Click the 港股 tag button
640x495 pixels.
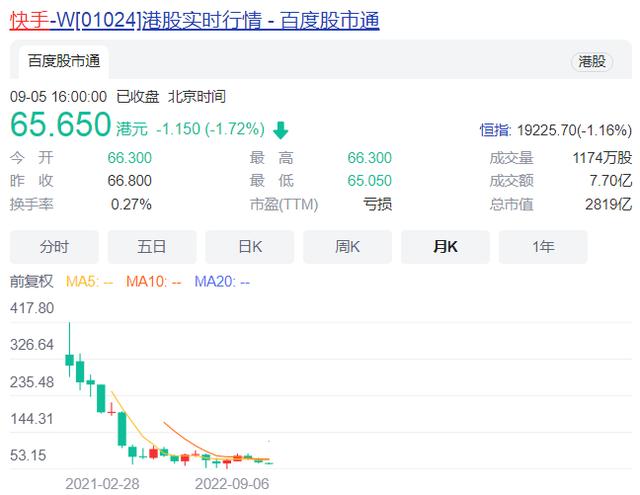[591, 62]
